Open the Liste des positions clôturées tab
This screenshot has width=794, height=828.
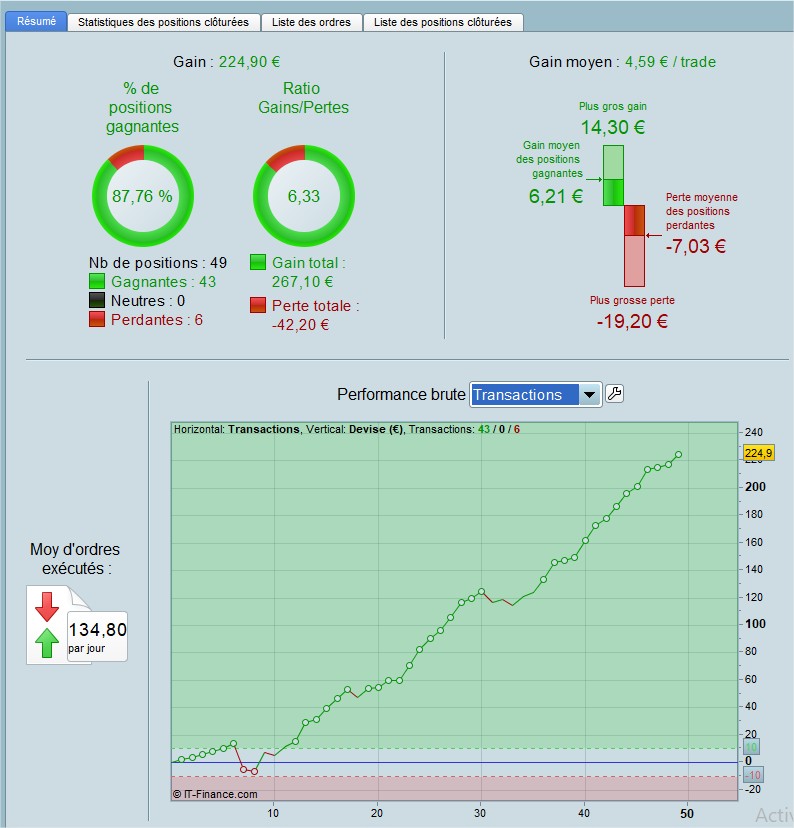[x=443, y=22]
